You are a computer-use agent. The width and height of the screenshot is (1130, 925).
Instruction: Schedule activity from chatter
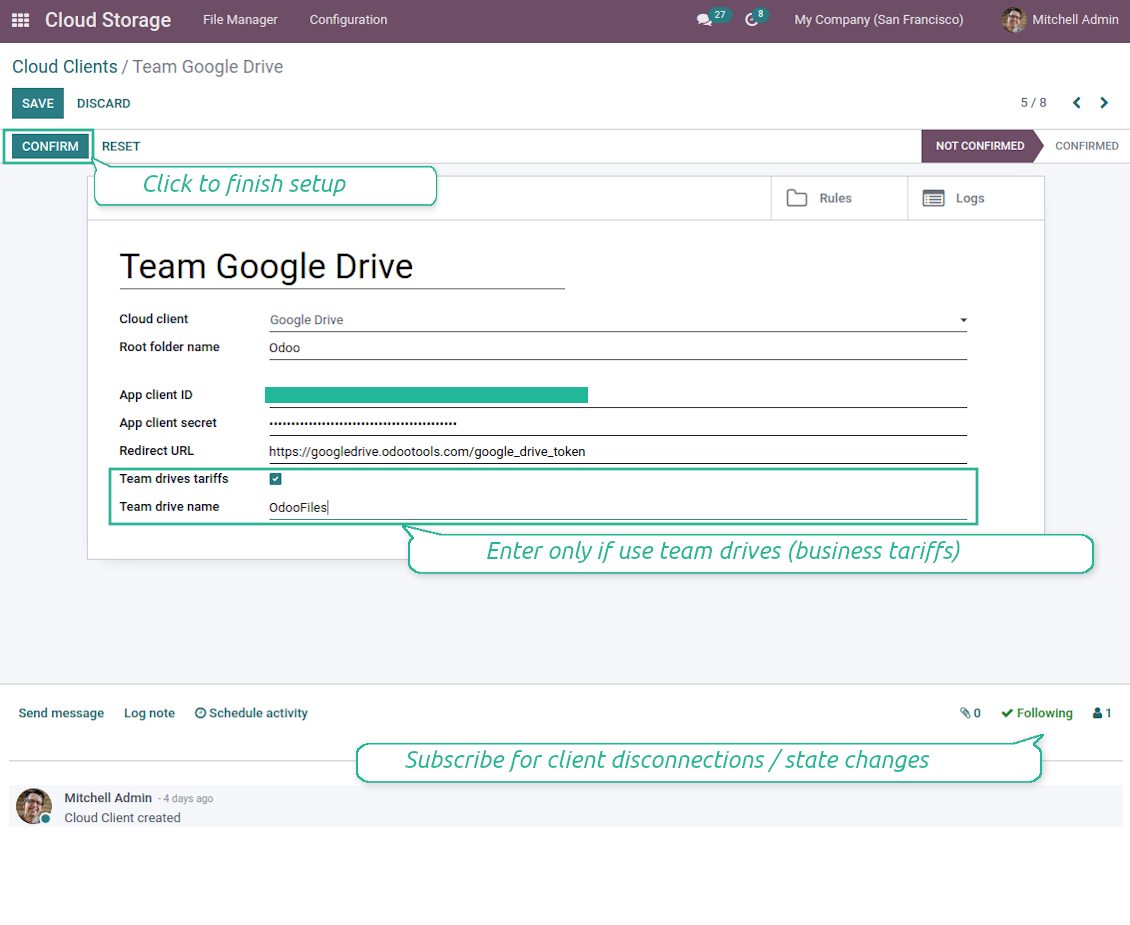coord(251,713)
